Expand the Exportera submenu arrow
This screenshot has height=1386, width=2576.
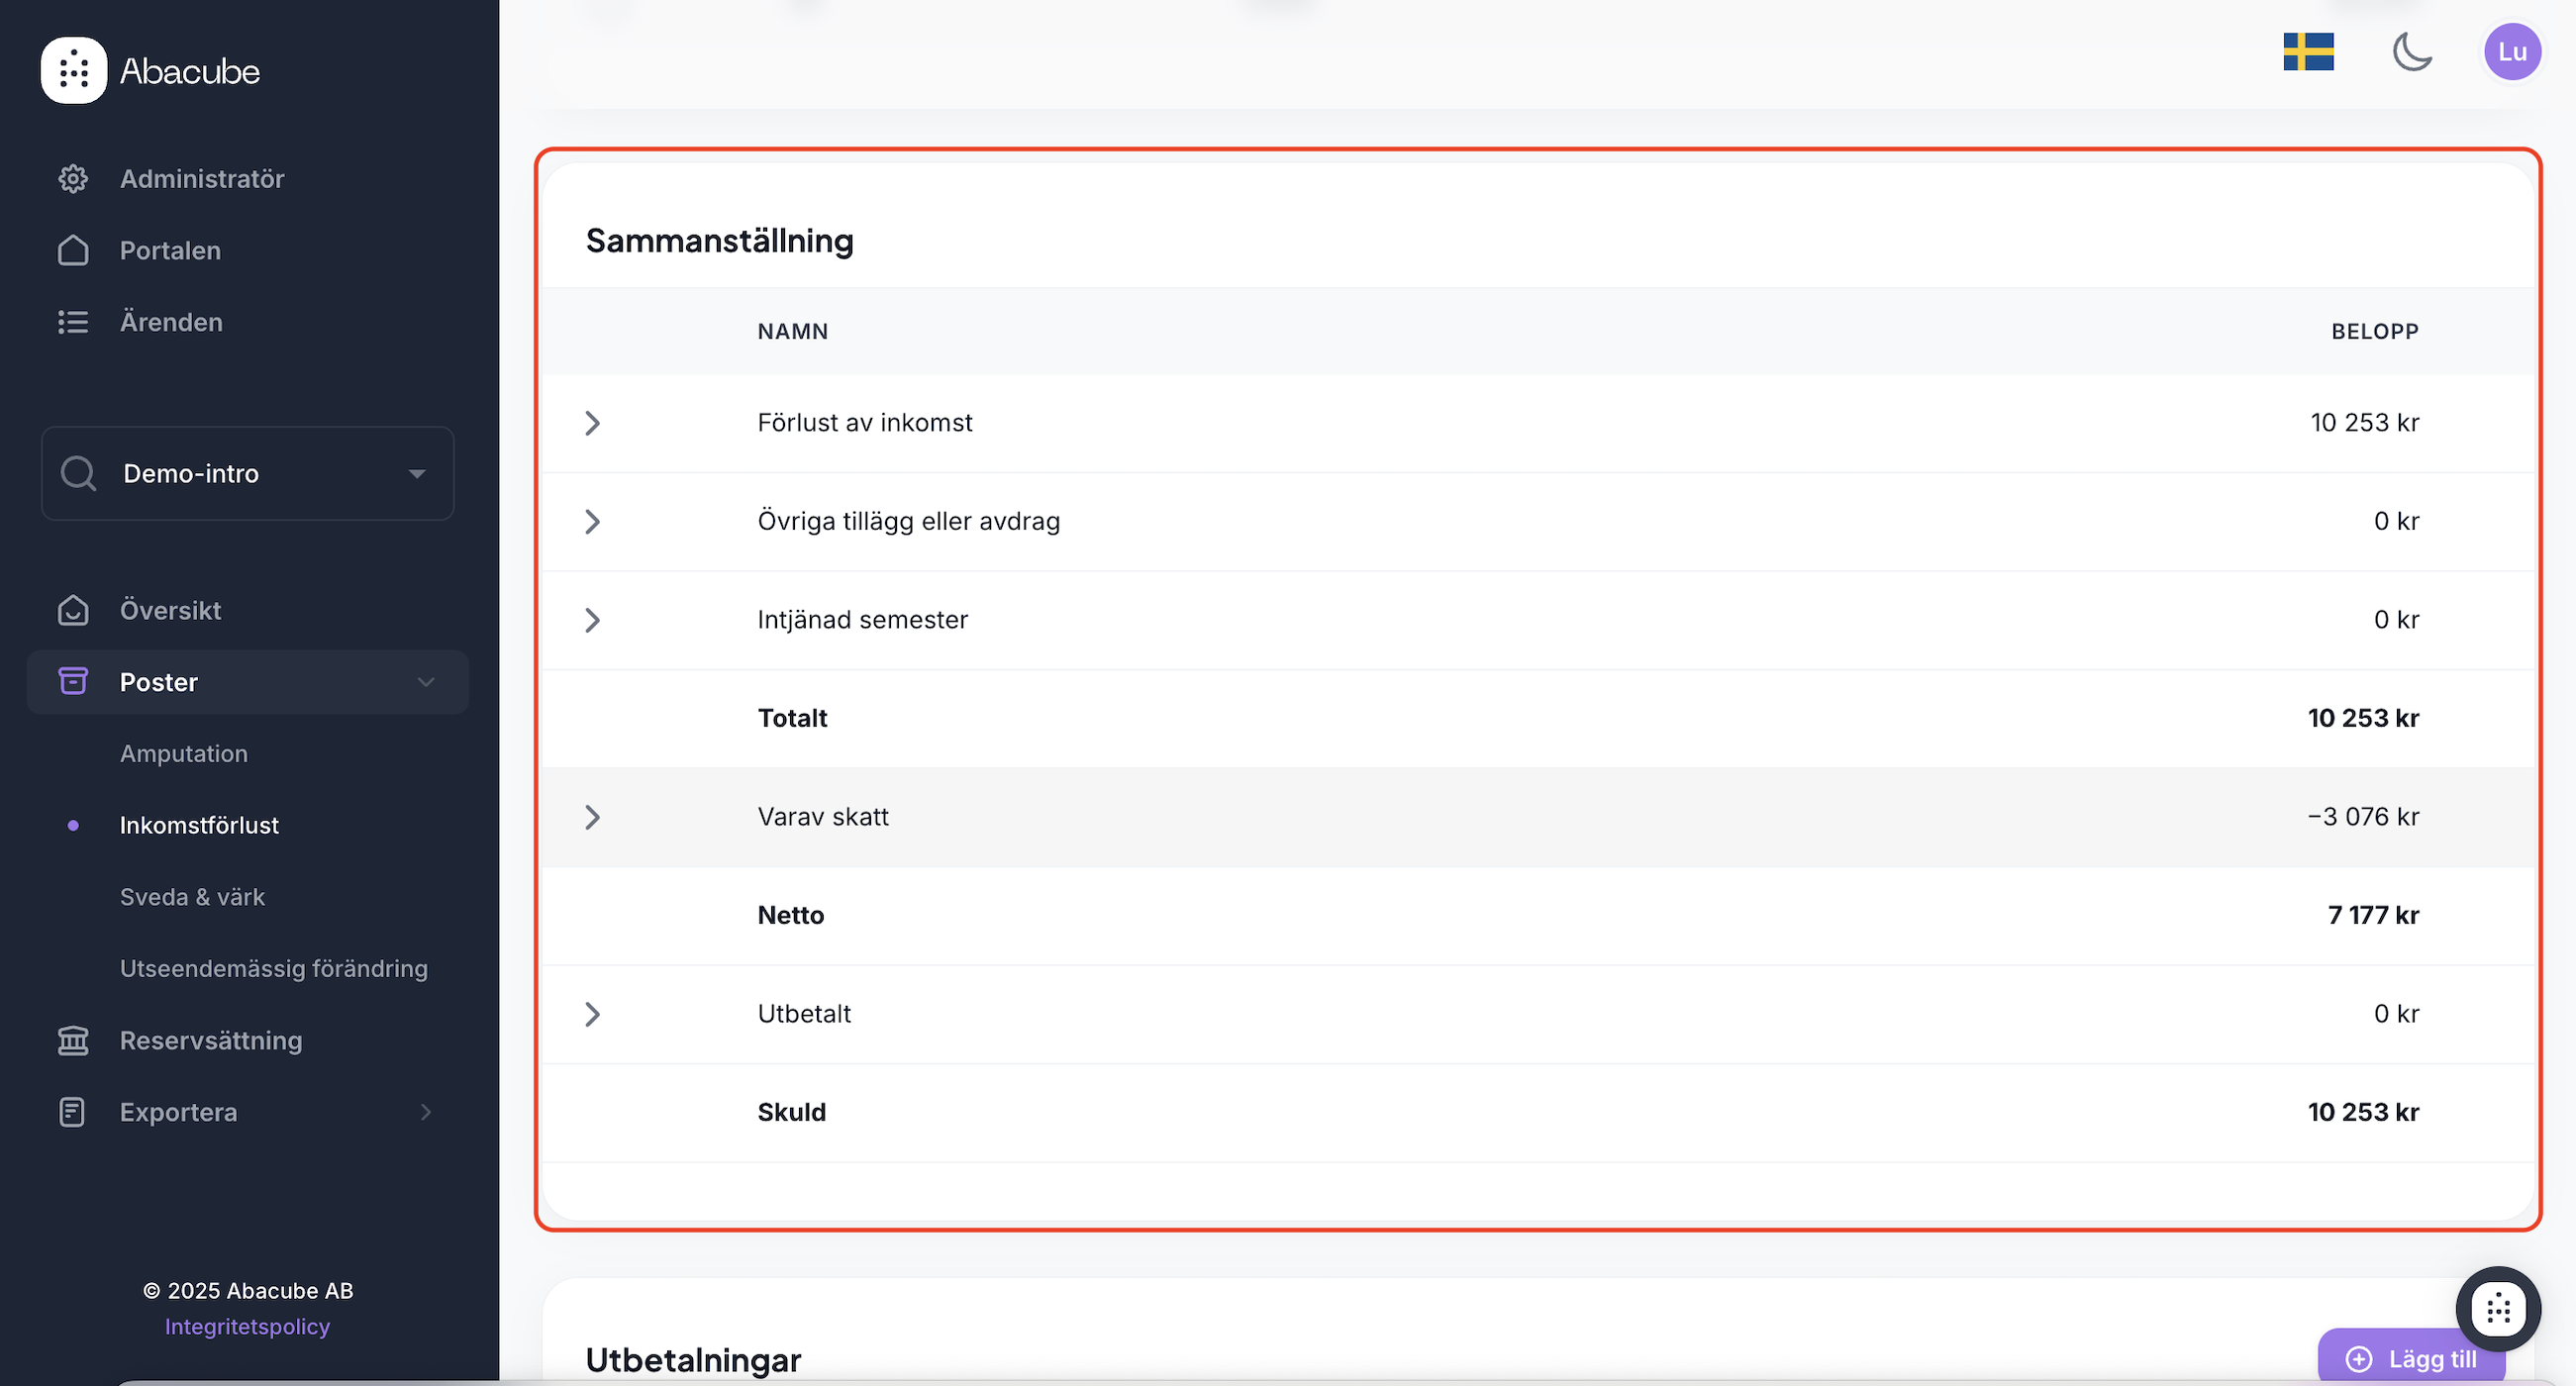click(x=425, y=1112)
